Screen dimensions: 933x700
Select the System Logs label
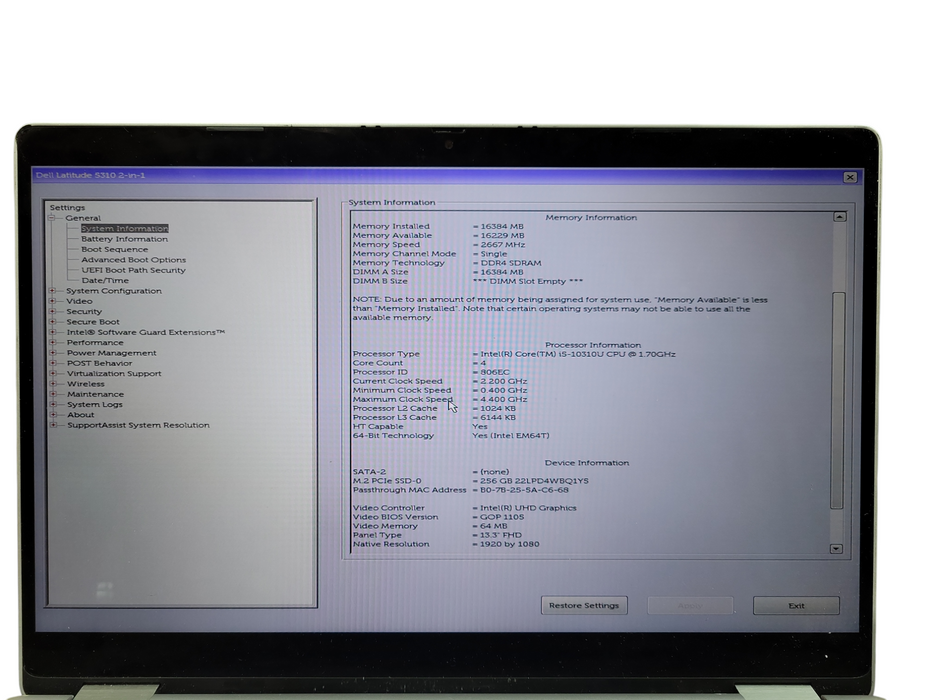[95, 404]
